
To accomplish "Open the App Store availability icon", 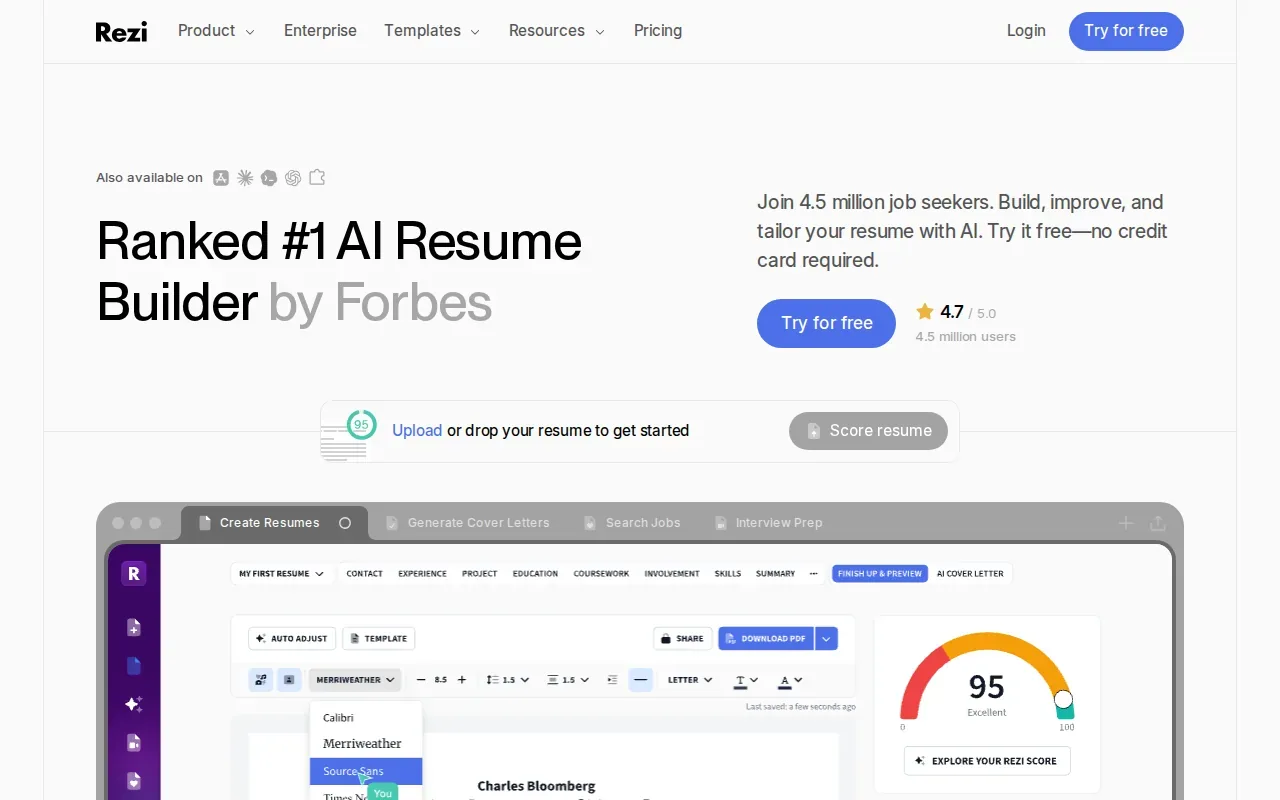I will [221, 178].
